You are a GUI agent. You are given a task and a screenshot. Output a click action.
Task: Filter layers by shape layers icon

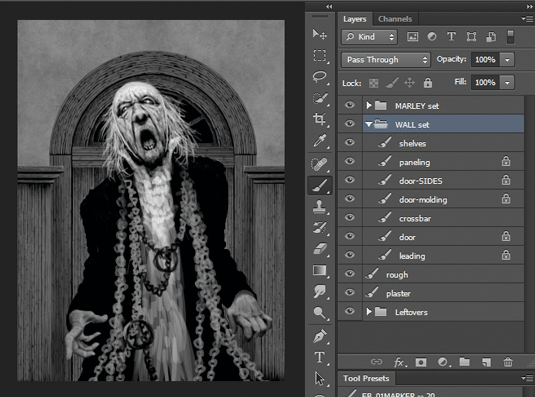[x=471, y=36]
